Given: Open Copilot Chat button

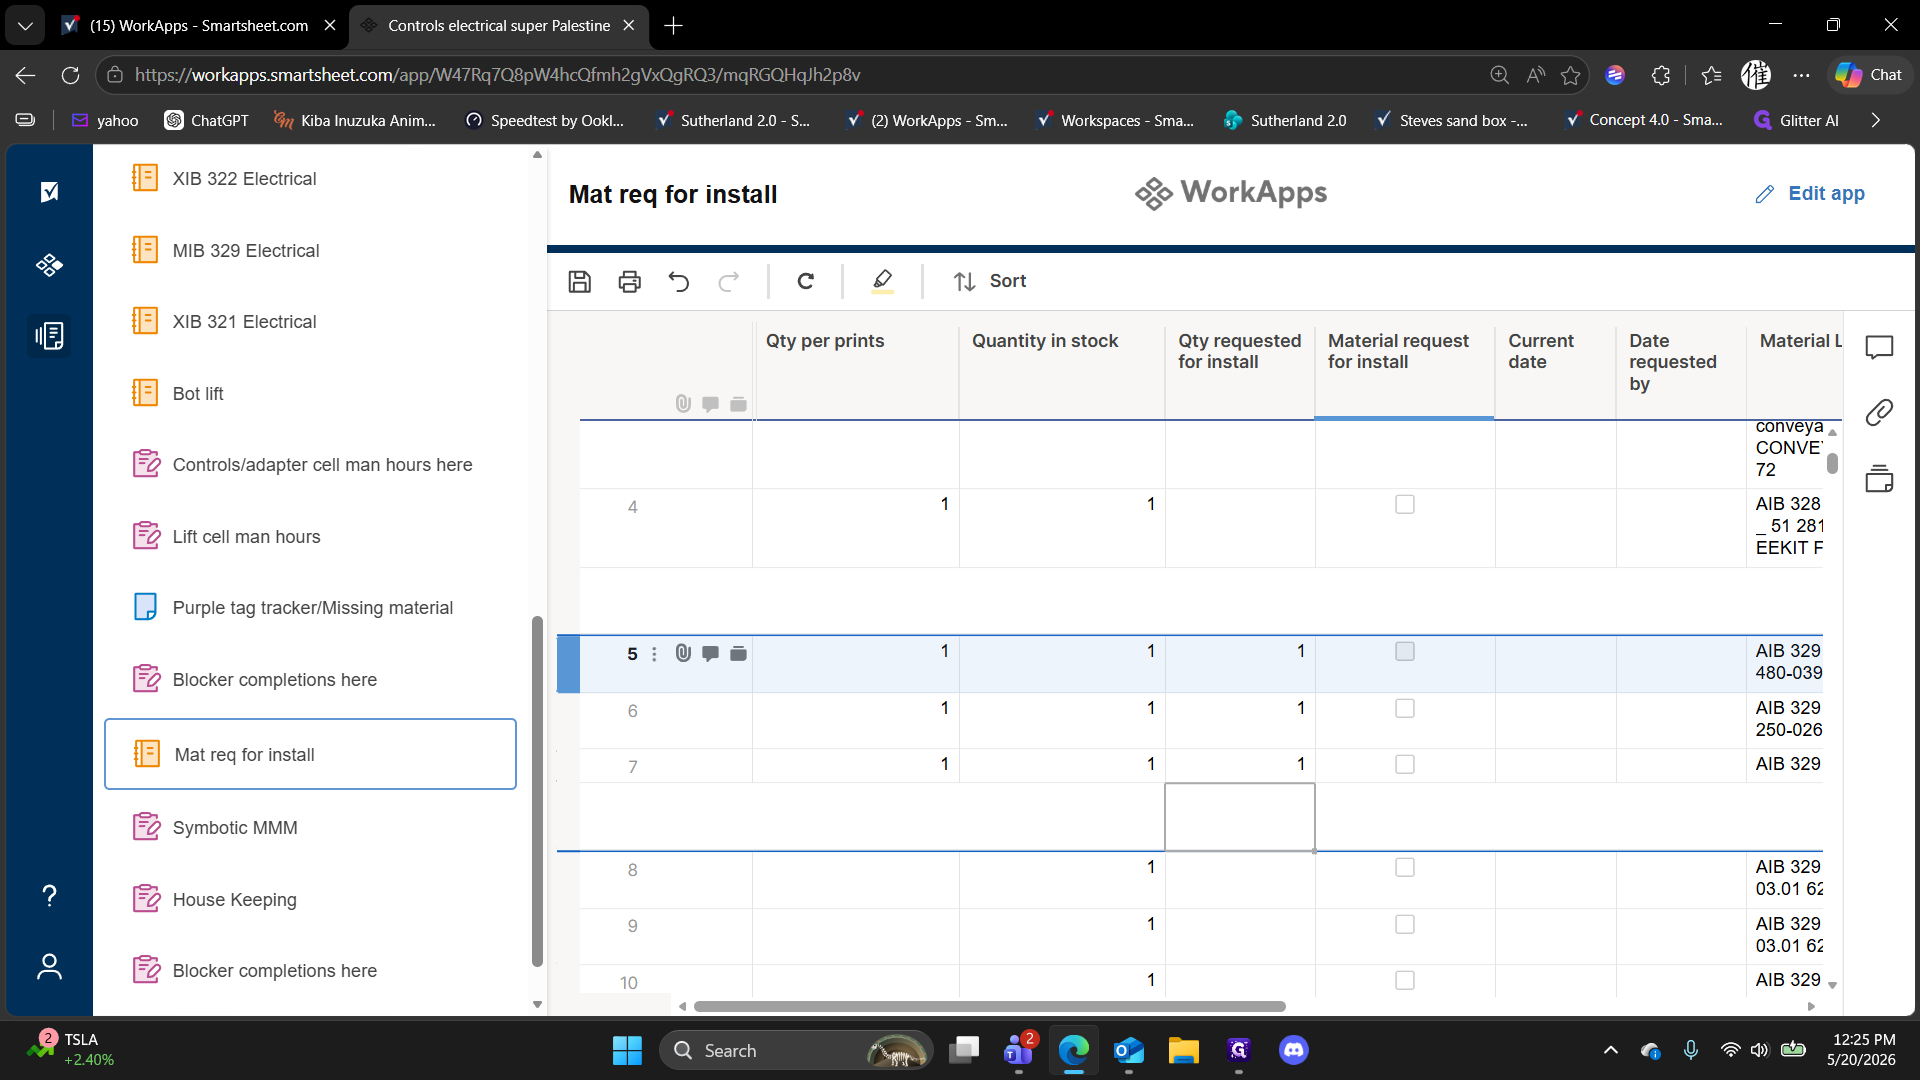Looking at the screenshot, I should [1869, 75].
